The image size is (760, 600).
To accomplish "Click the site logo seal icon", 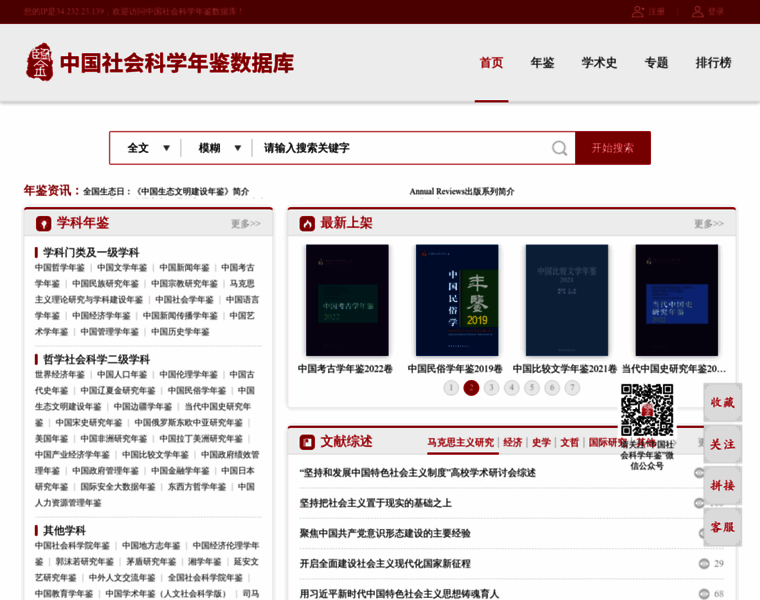I will pyautogui.click(x=39, y=62).
